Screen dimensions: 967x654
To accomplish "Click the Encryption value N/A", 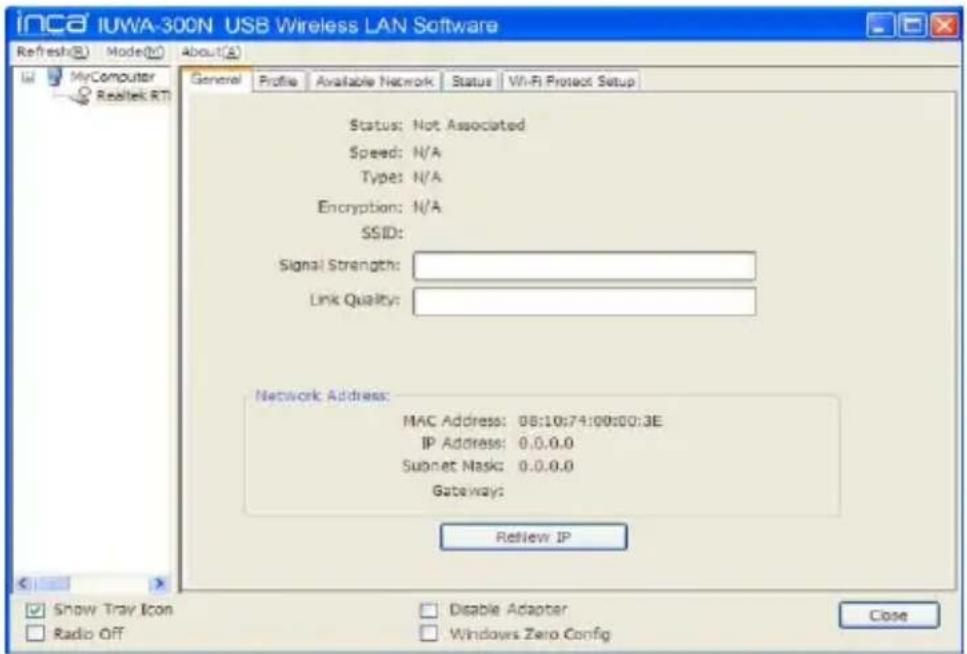I will click(427, 207).
